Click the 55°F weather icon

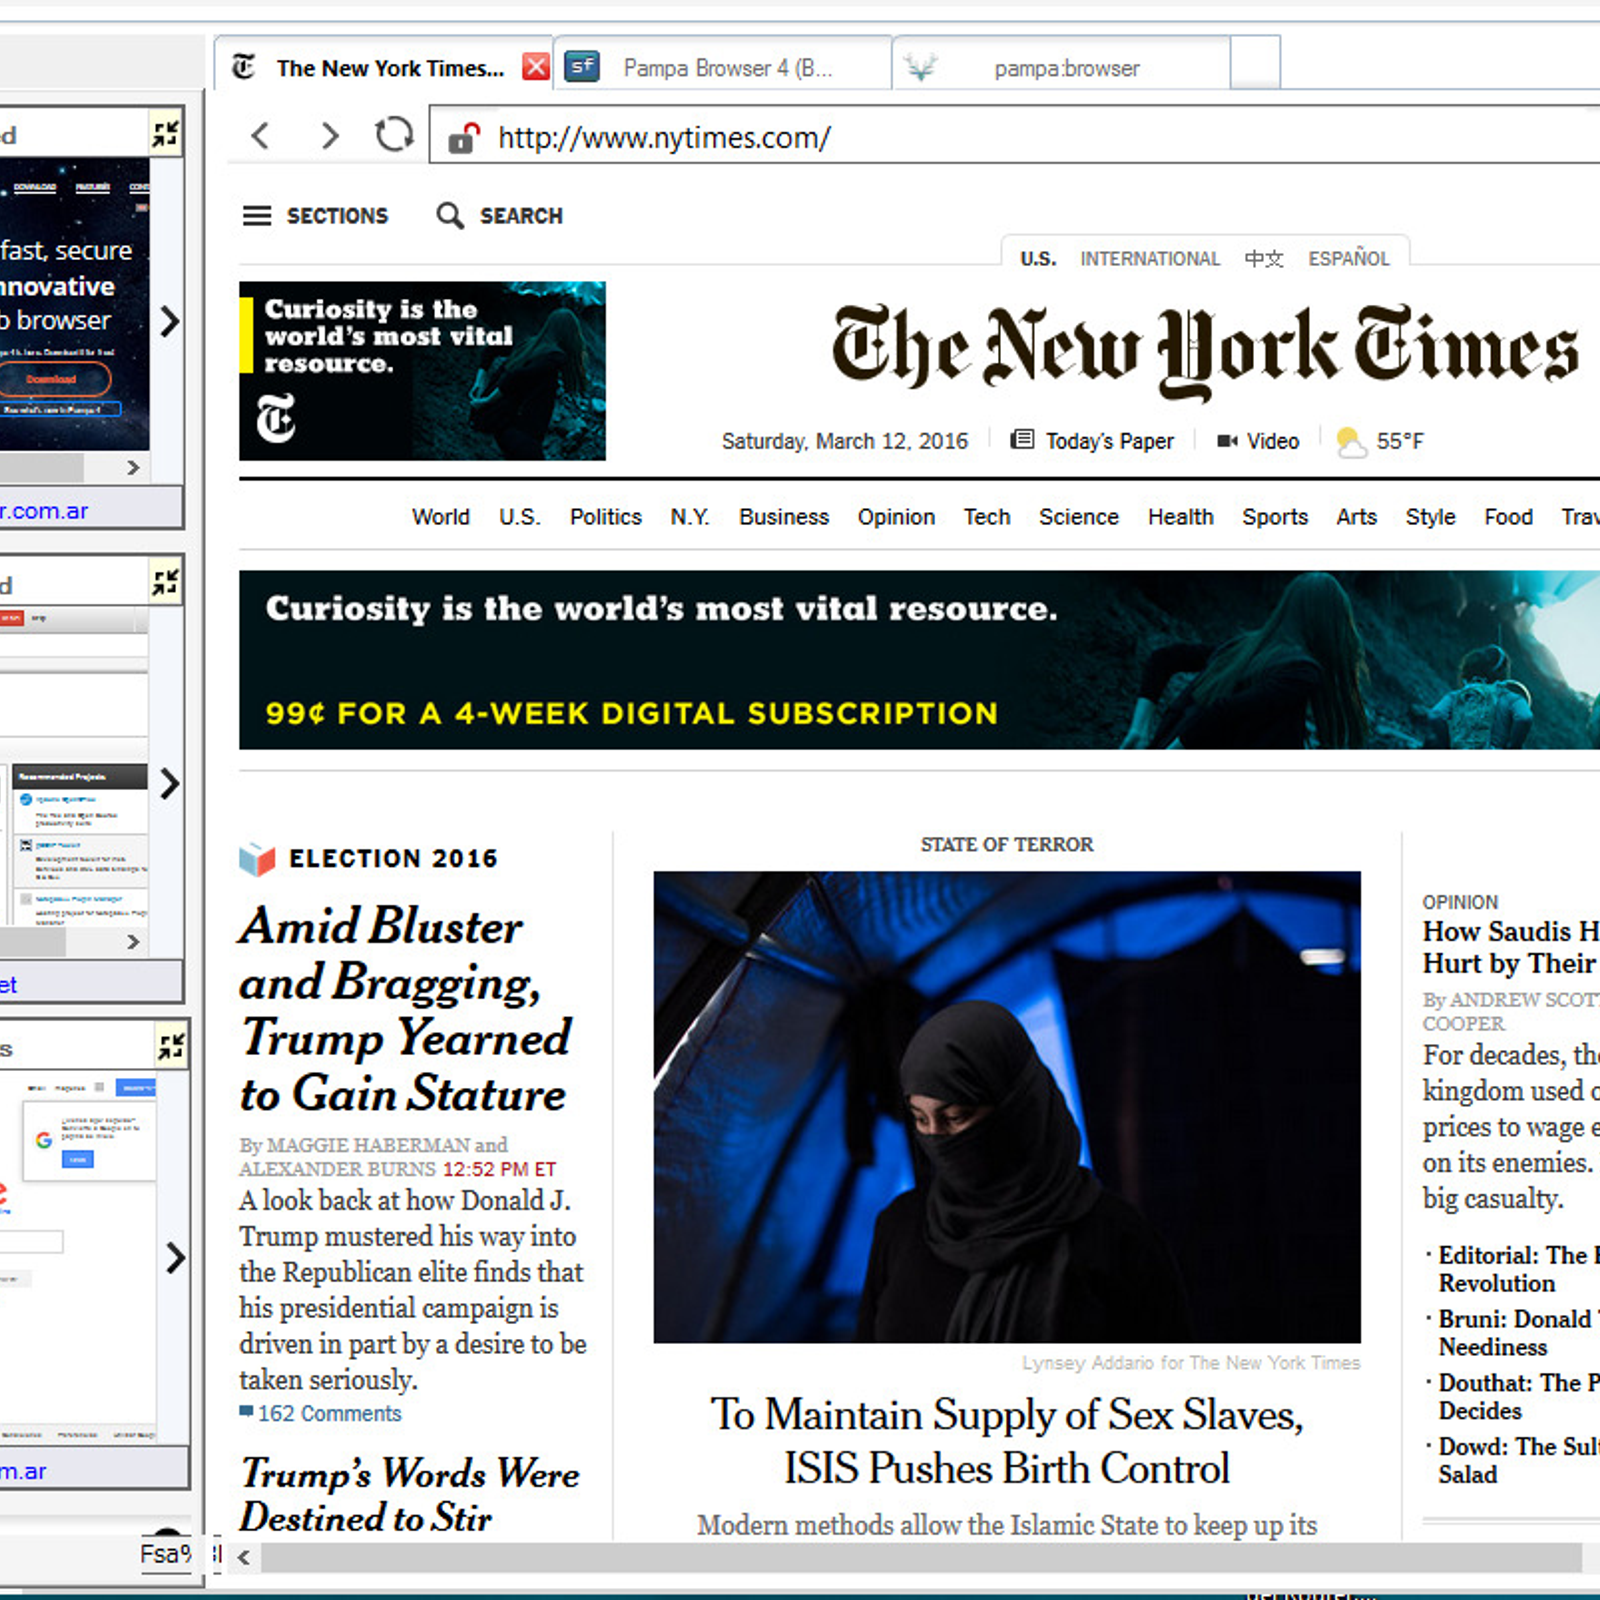click(x=1351, y=441)
